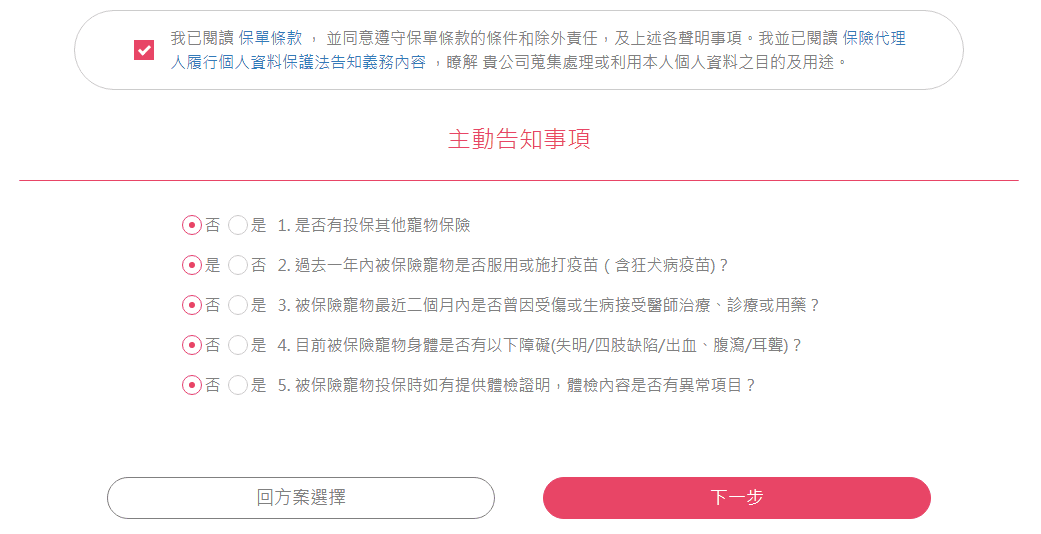1041x534 pixels.
Task: Click question 4 text about physical impairments
Action: [x=540, y=345]
